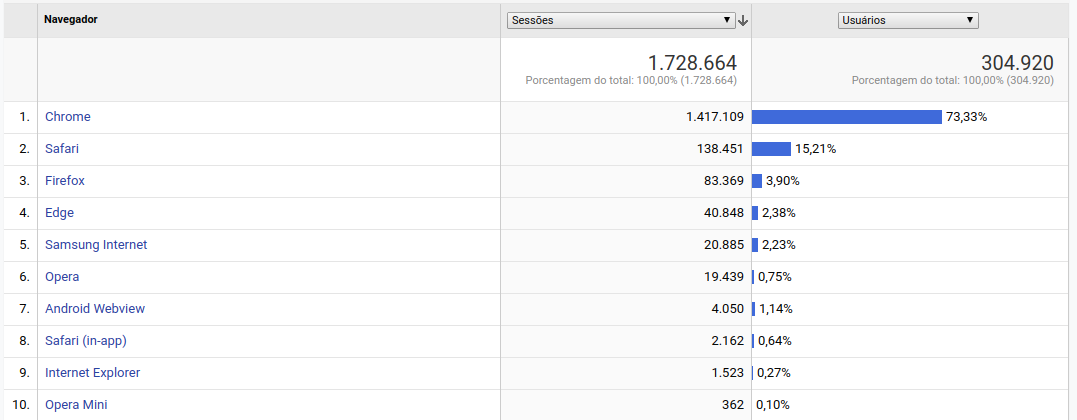Image resolution: width=1077 pixels, height=420 pixels.
Task: Click the total users value 304.920
Action: (x=1017, y=63)
